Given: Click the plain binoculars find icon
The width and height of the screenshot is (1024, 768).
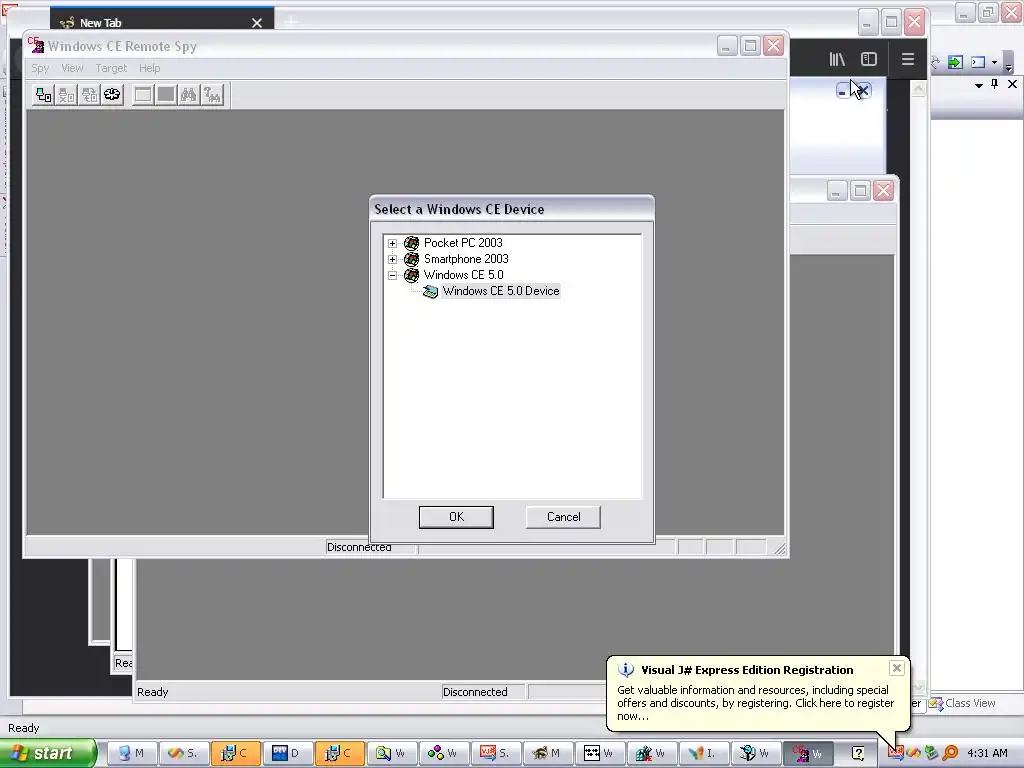Looking at the screenshot, I should point(189,95).
